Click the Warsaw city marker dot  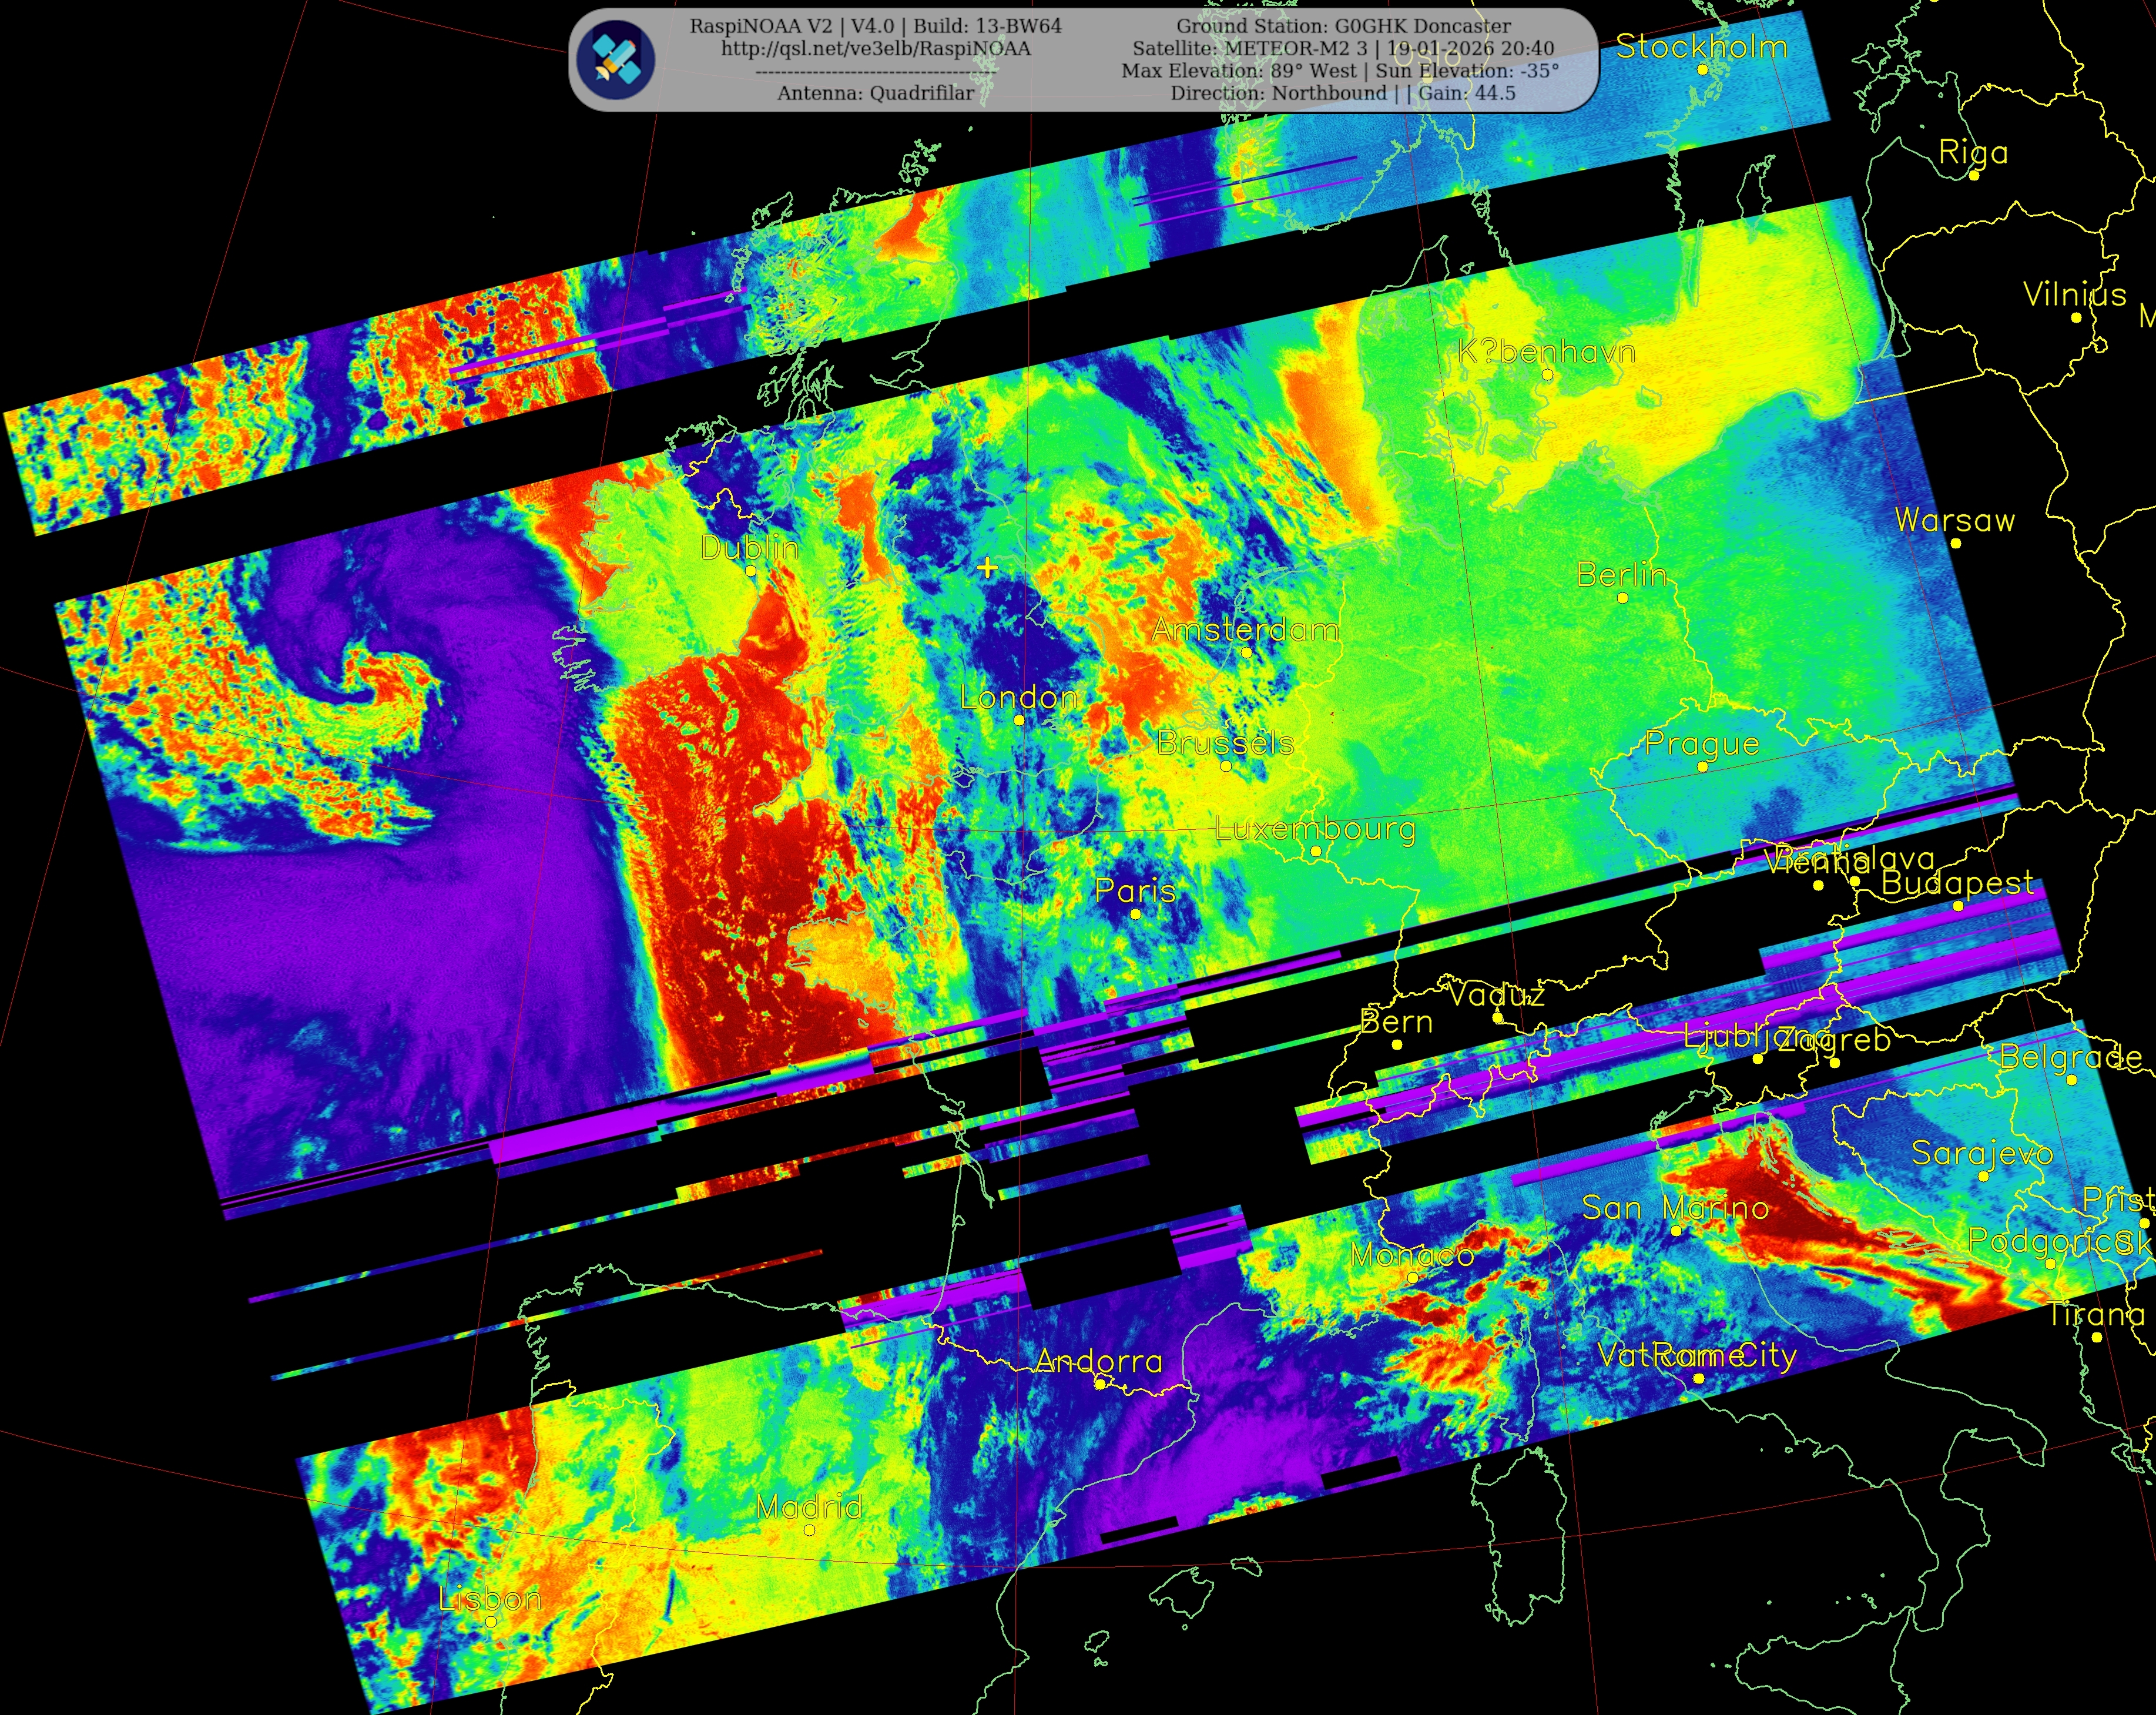[1956, 544]
